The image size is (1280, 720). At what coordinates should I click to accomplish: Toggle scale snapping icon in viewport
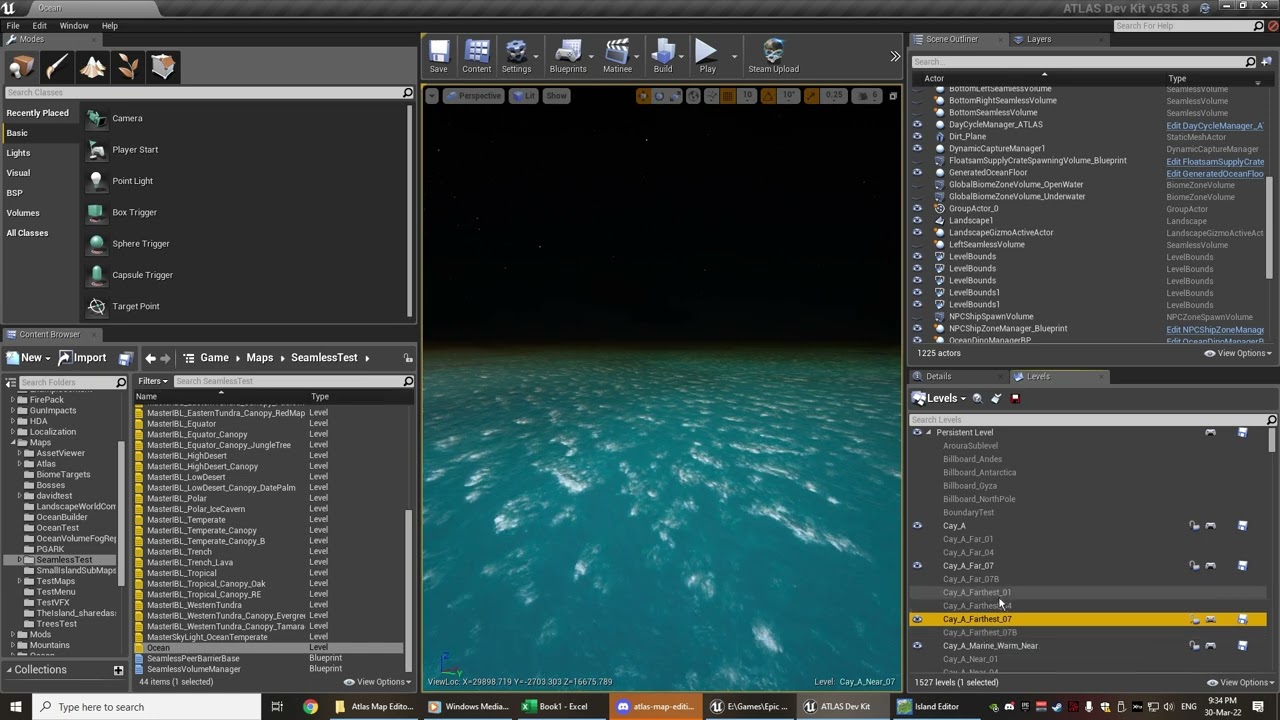813,96
